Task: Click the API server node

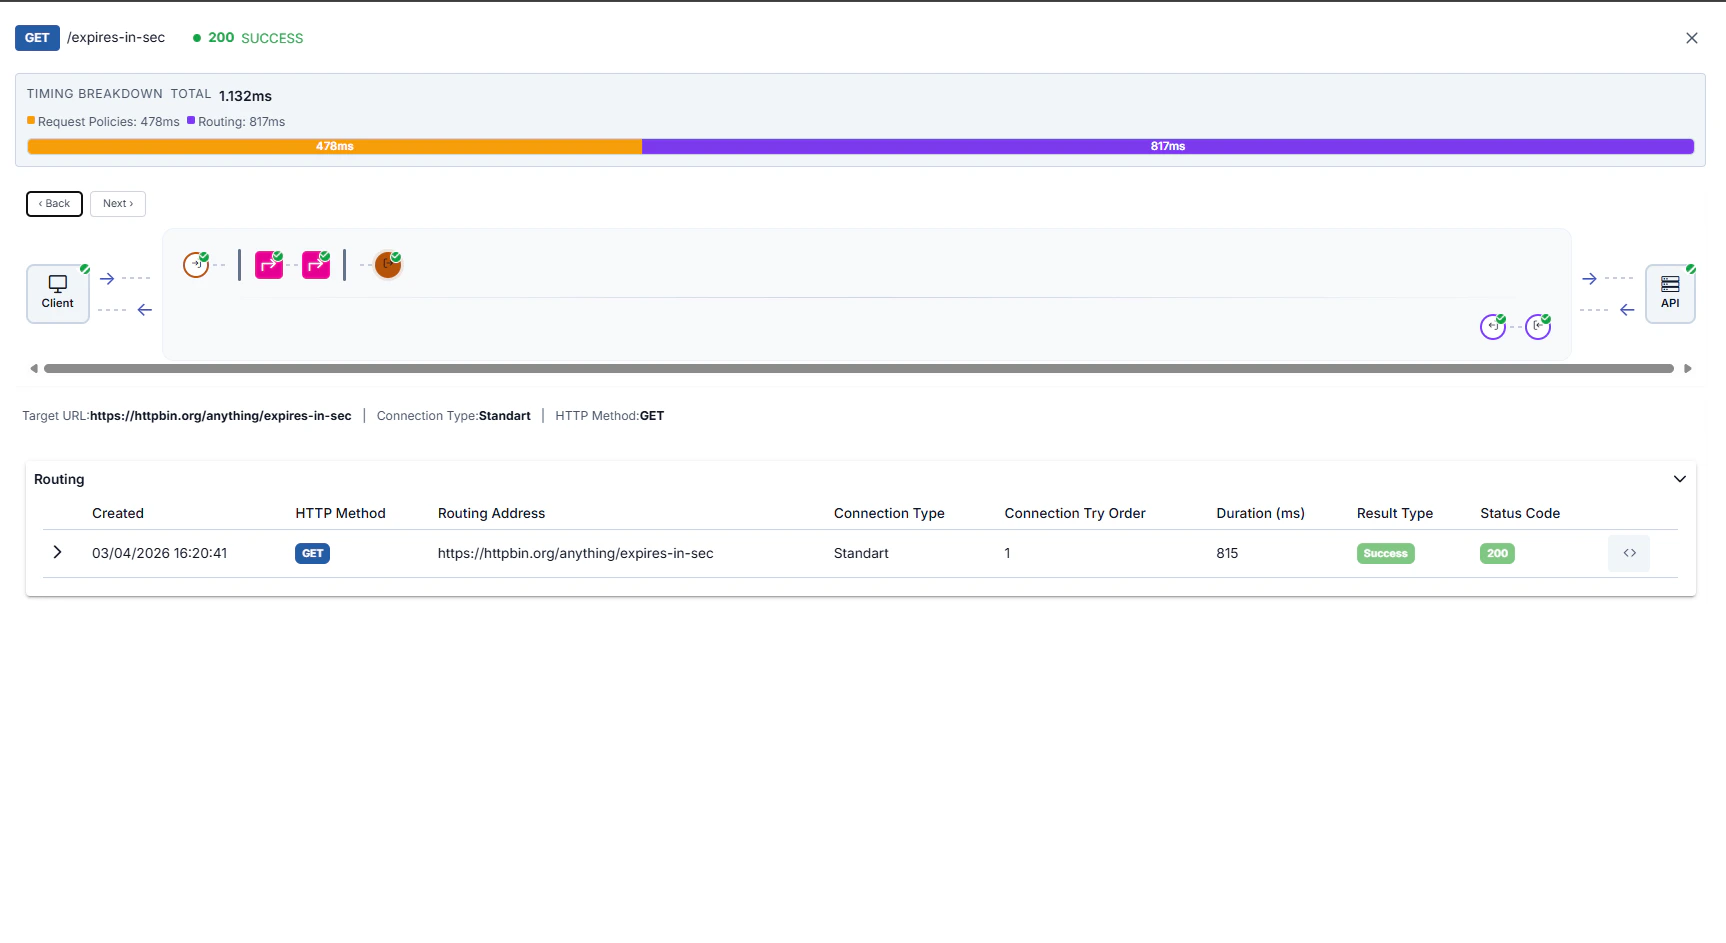Action: (x=1670, y=293)
